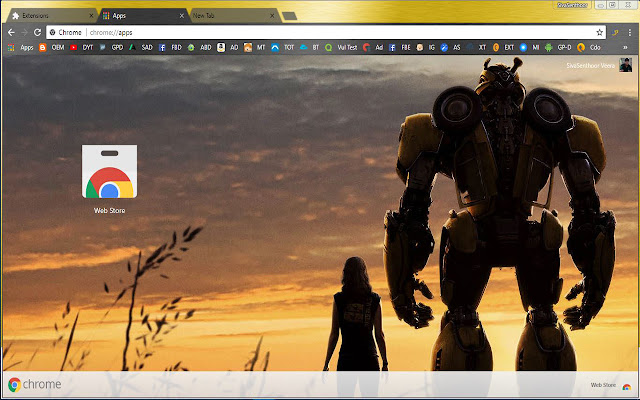
Task: Click the Reload page button
Action: [39, 32]
